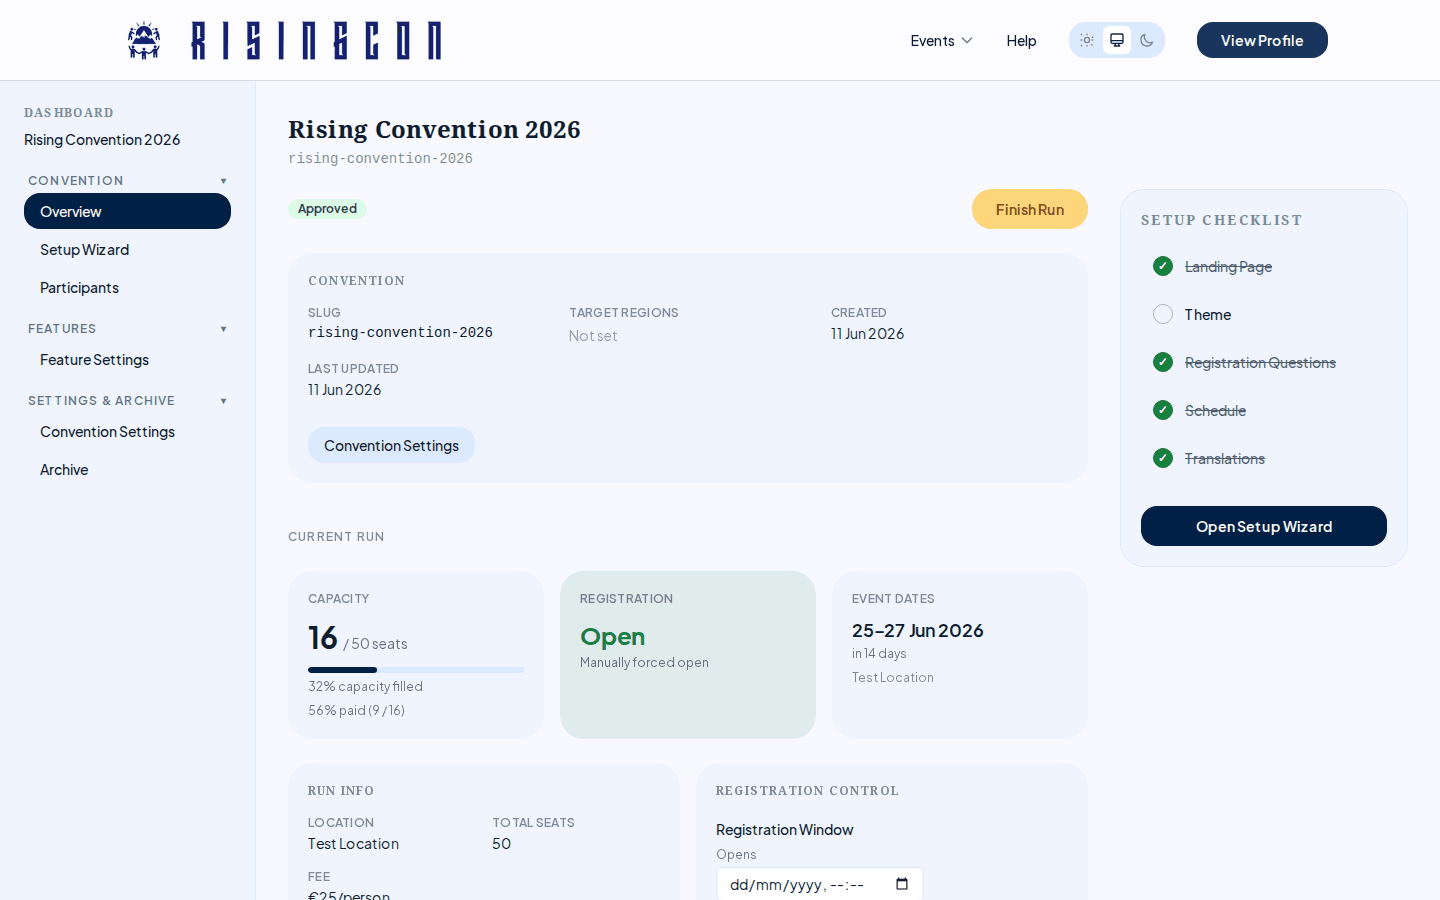Click the View Profile button

coord(1262,40)
